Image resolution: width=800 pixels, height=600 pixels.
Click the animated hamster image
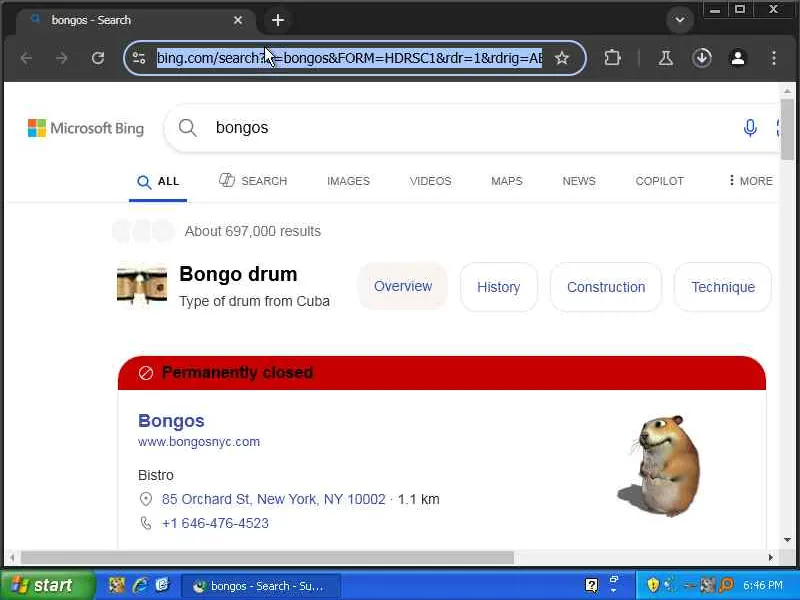coord(659,465)
